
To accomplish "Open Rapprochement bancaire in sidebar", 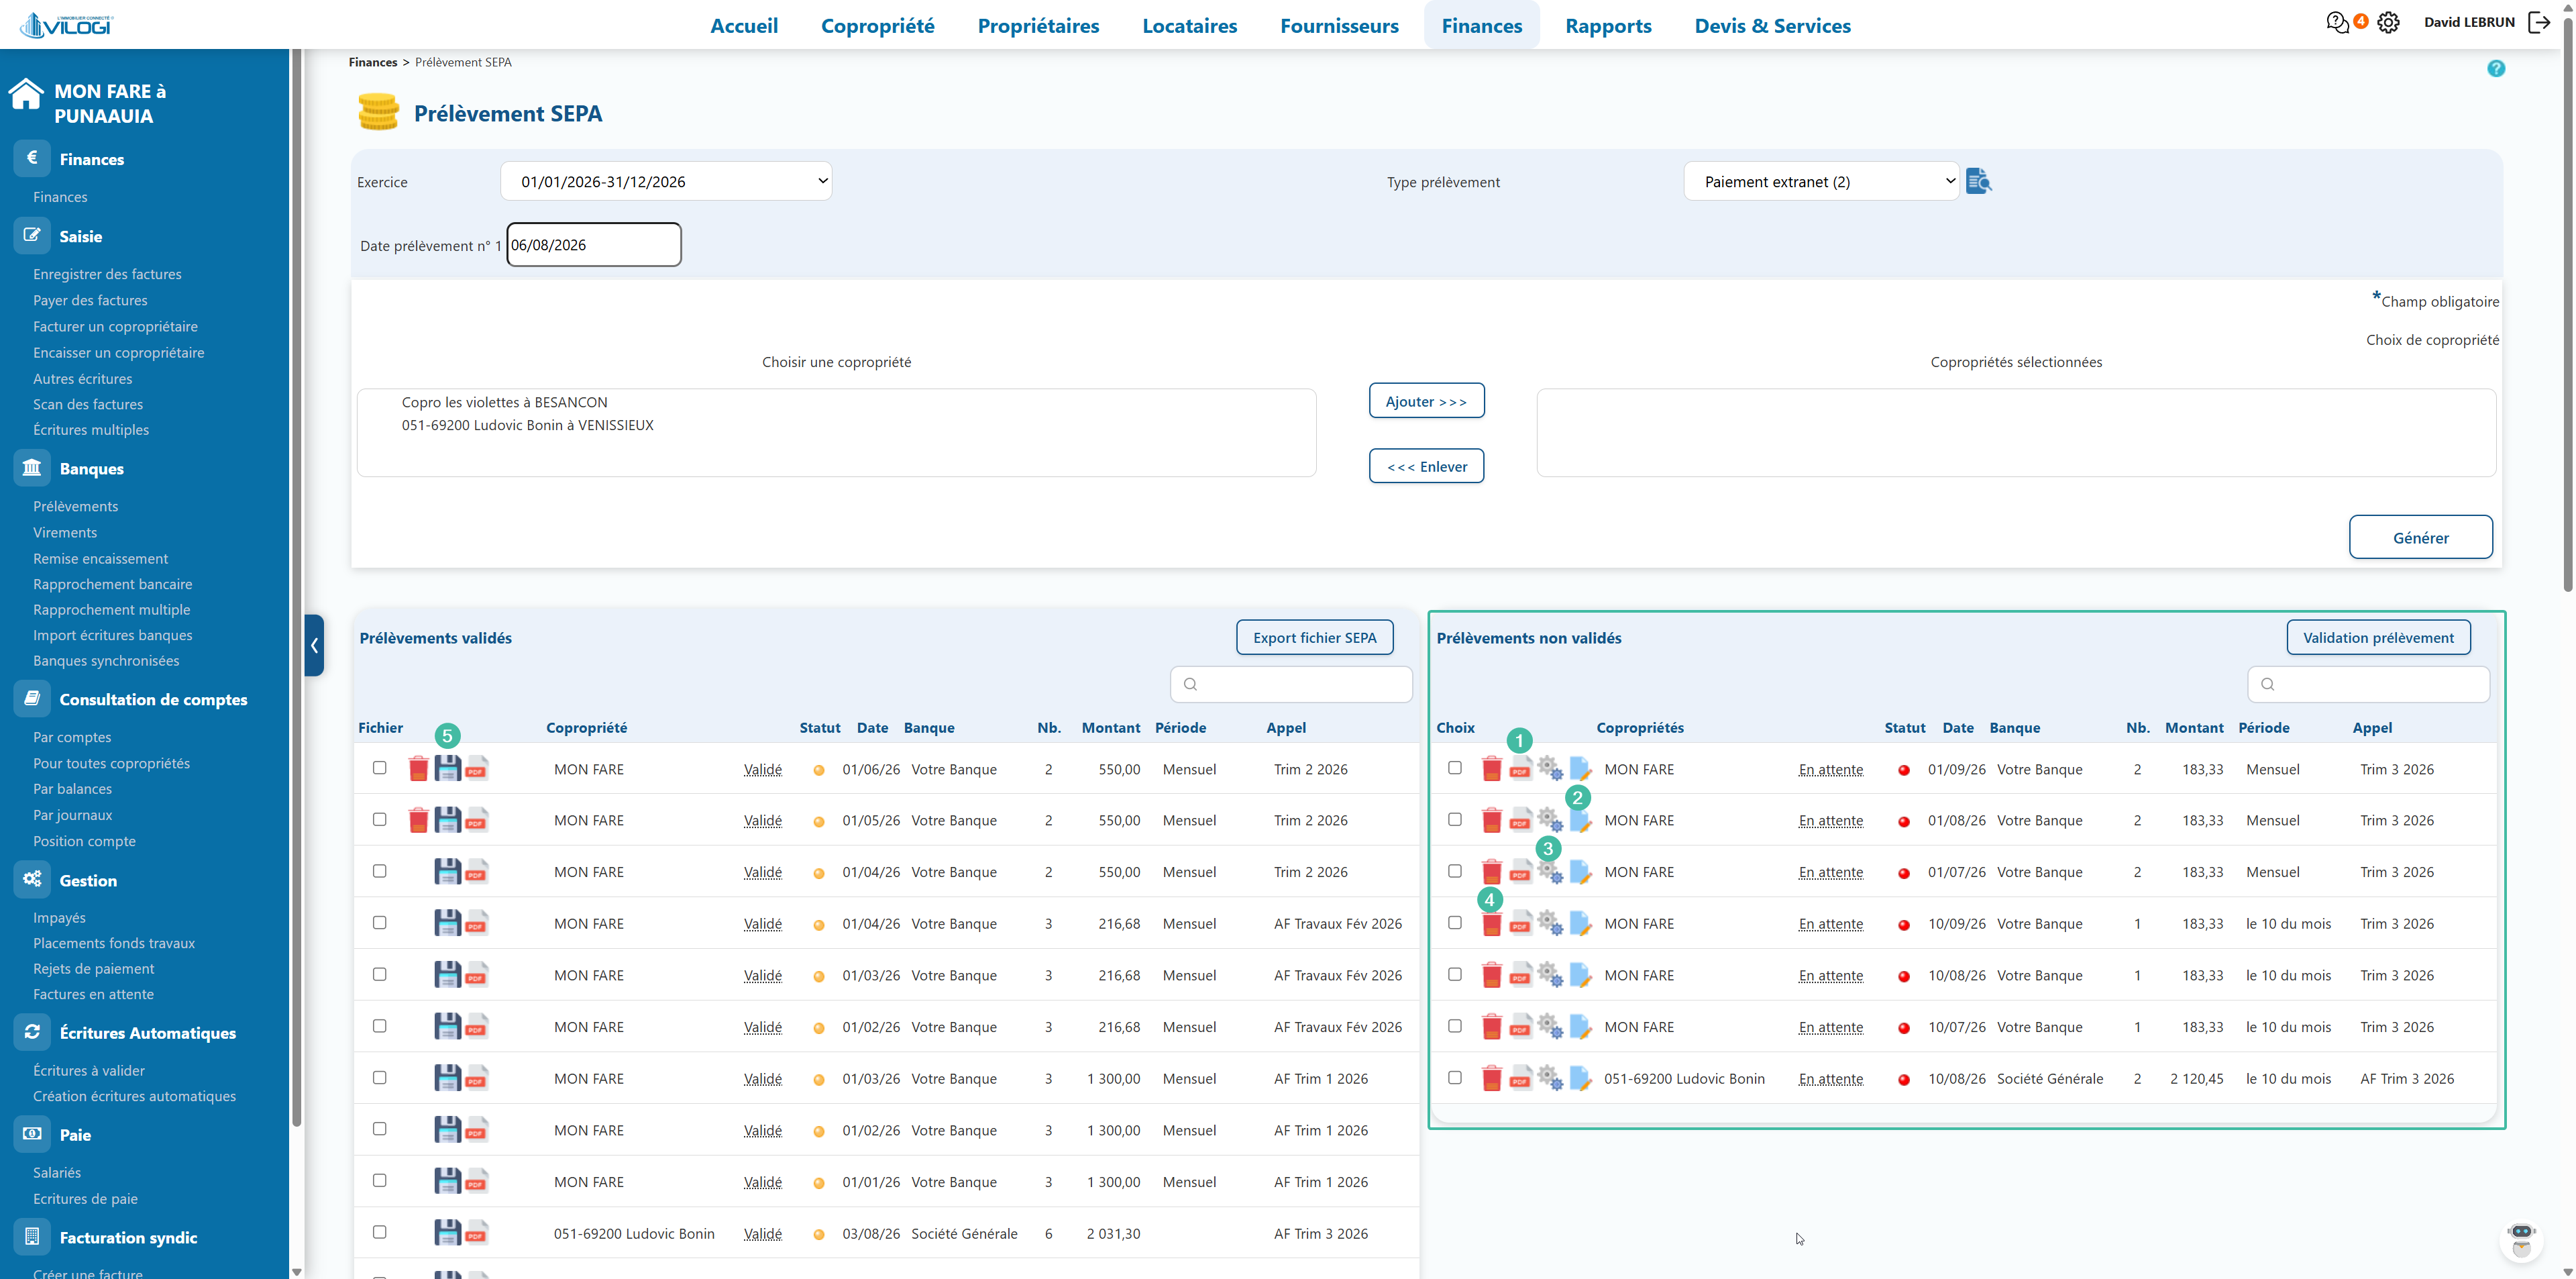I will point(112,584).
